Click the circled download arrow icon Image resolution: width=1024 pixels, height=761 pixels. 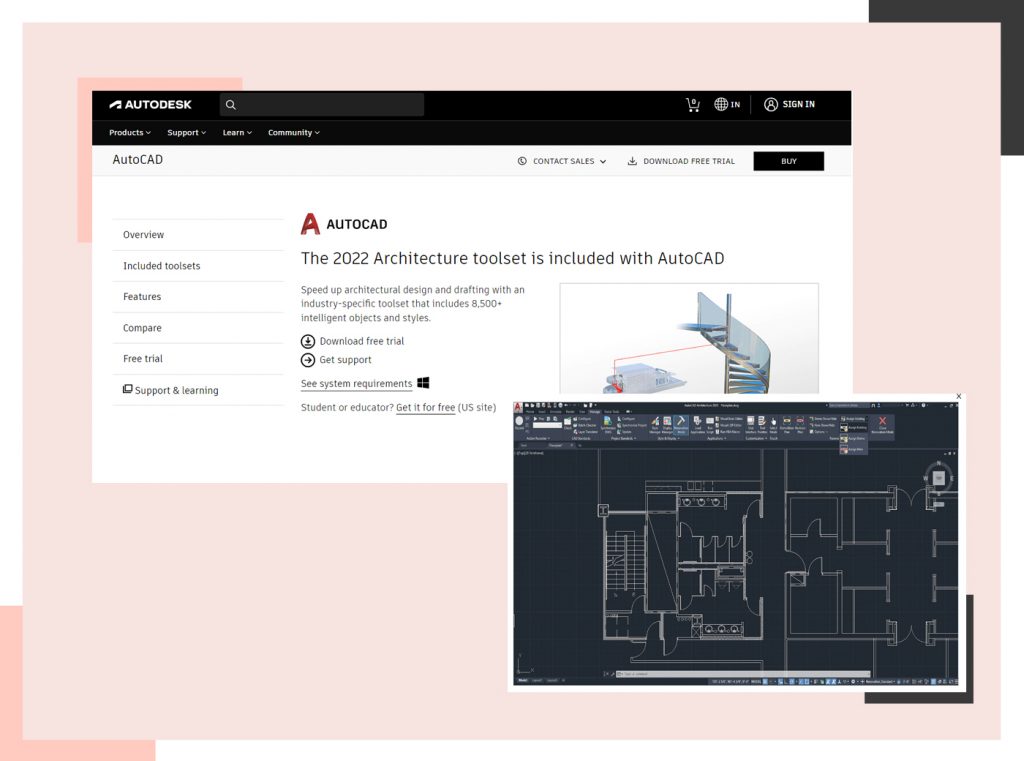308,341
